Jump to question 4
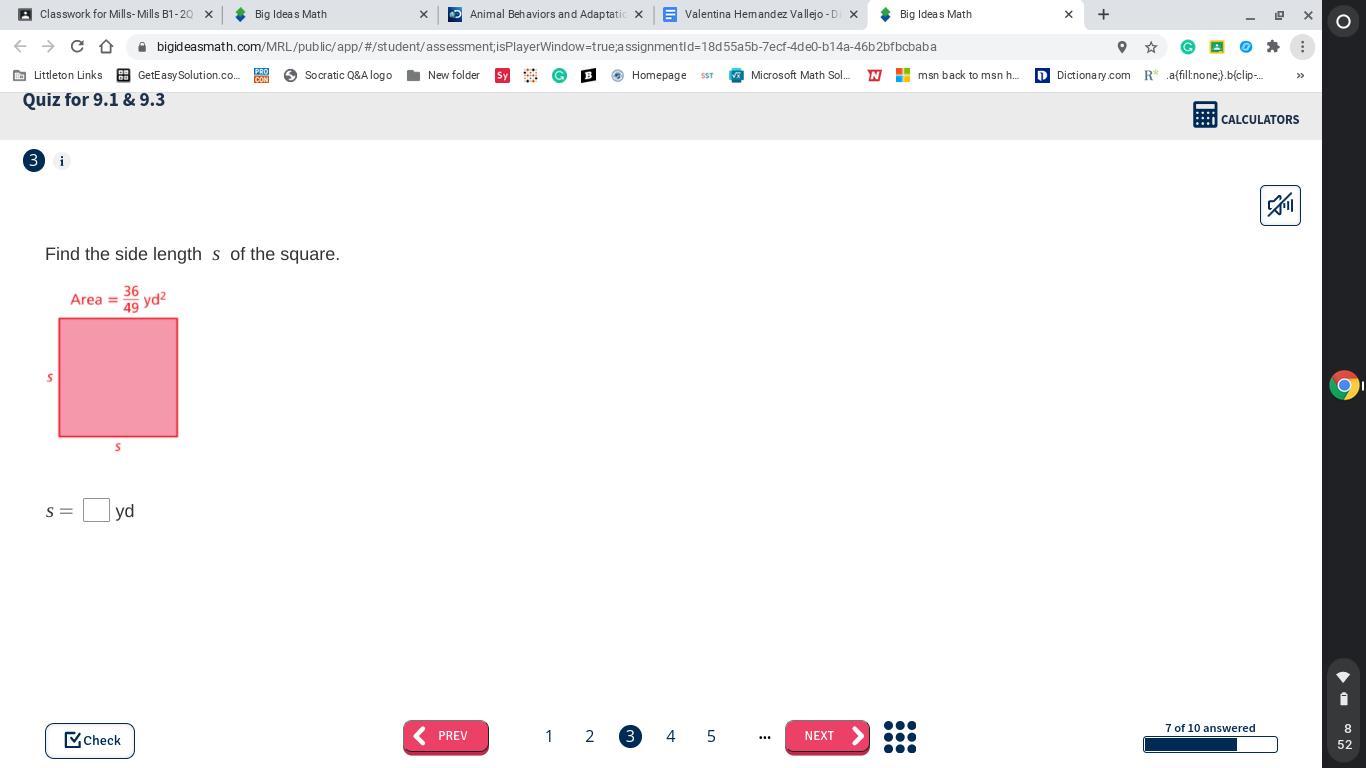Image resolution: width=1366 pixels, height=768 pixels. click(x=670, y=737)
